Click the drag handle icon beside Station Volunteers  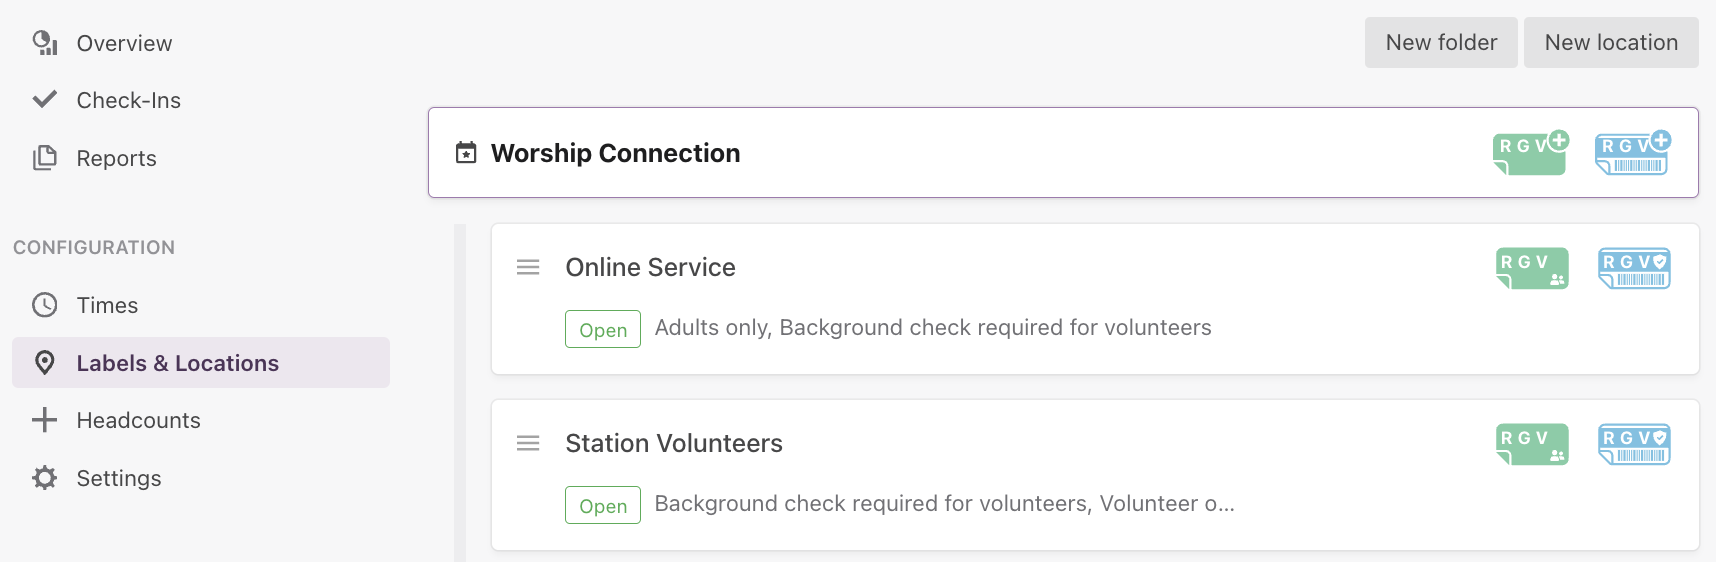[528, 443]
